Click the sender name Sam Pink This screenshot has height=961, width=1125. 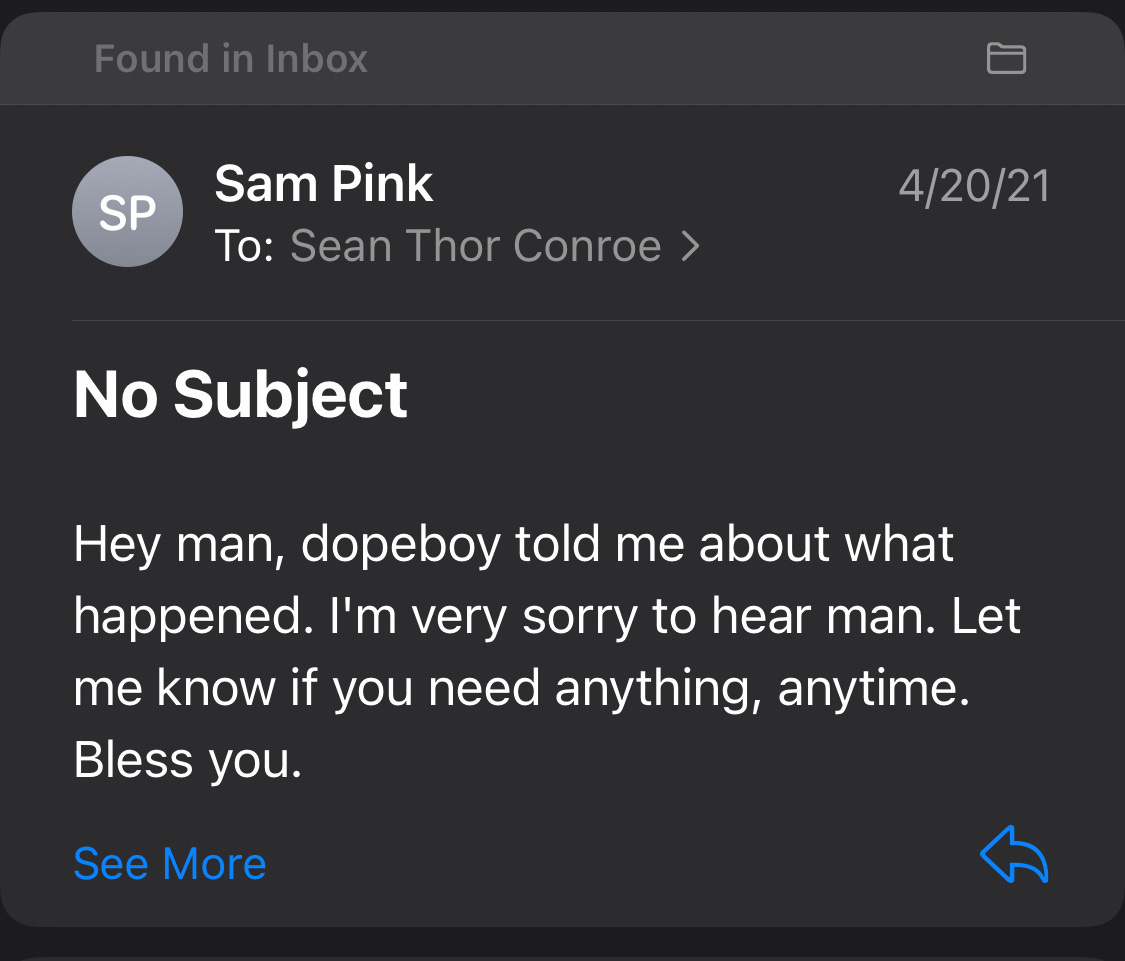coord(323,183)
